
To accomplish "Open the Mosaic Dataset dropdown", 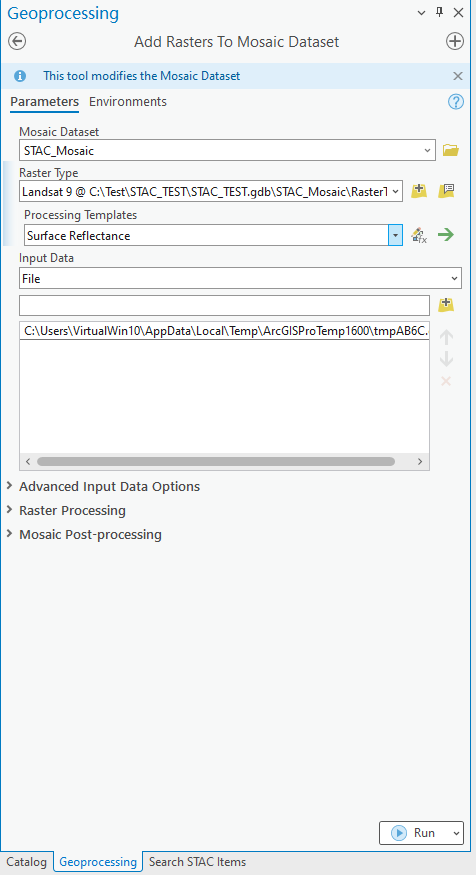I will [427, 150].
